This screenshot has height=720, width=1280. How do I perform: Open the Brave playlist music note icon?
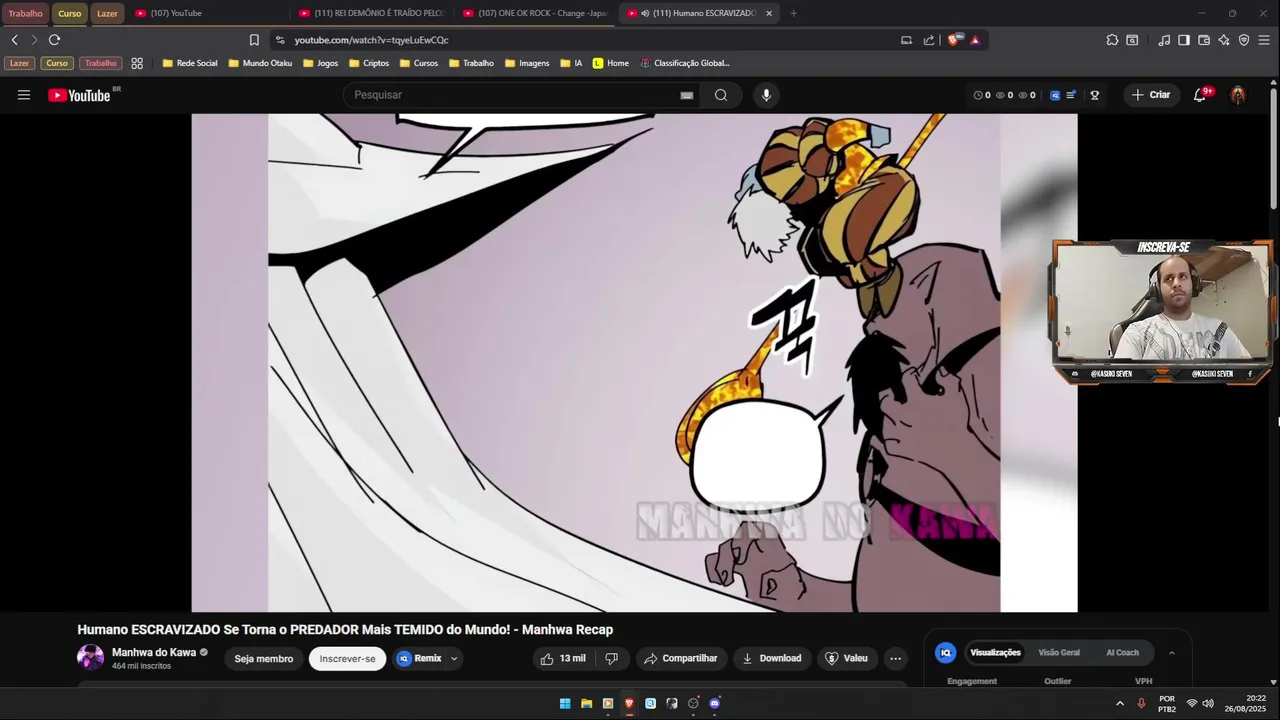pyautogui.click(x=1164, y=40)
